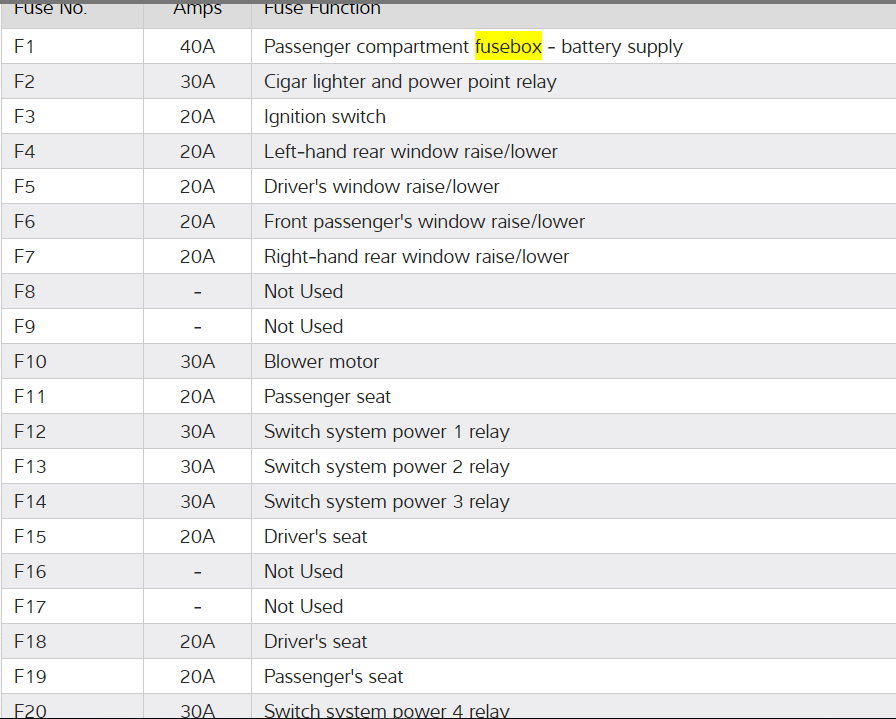Click the F11 "Passenger seat" text
Image resolution: width=896 pixels, height=719 pixels.
[x=327, y=397]
